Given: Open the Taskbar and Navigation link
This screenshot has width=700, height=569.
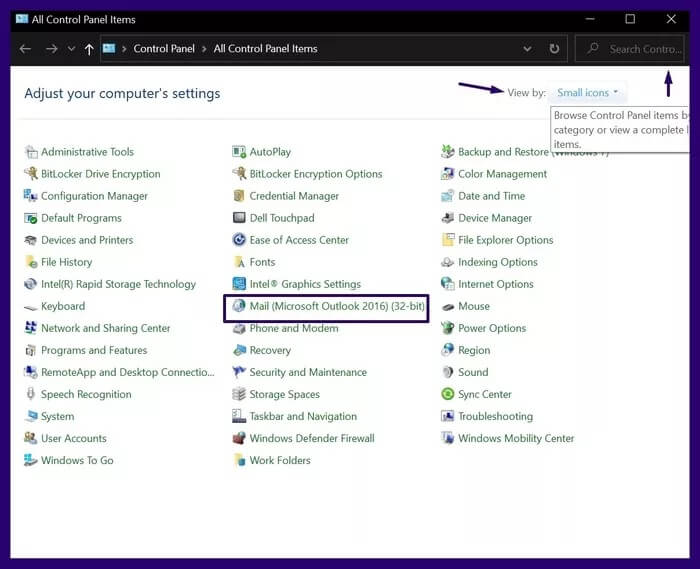Looking at the screenshot, I should click(x=303, y=416).
